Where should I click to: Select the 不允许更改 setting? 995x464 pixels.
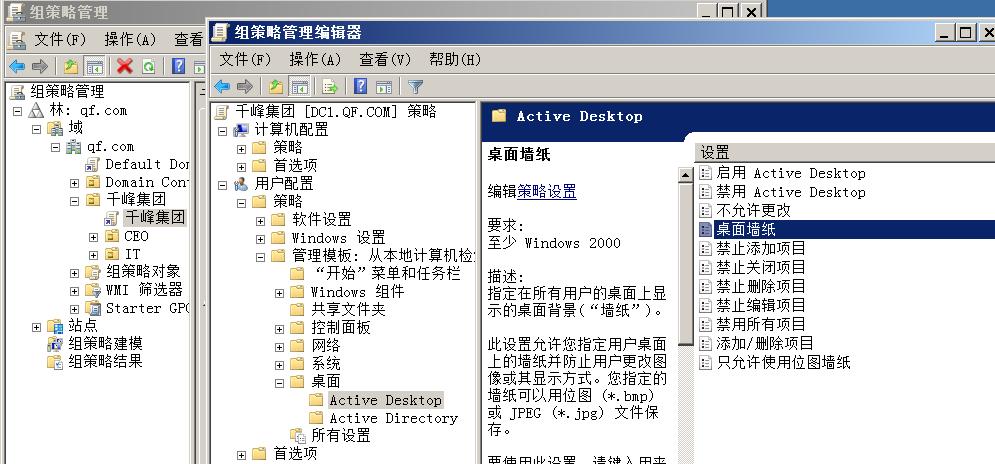[753, 210]
